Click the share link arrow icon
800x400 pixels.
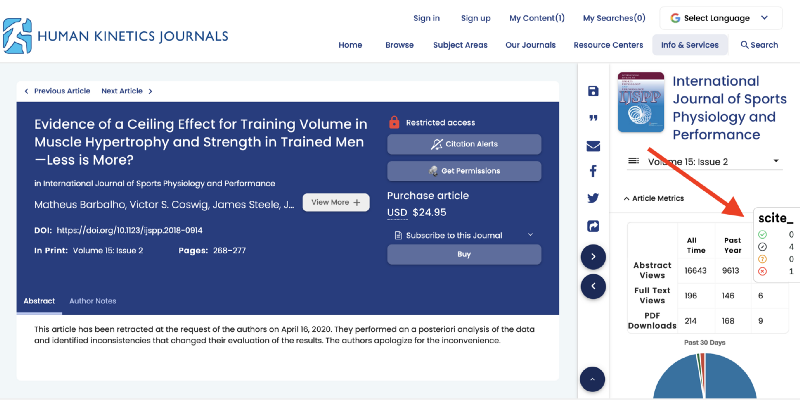(593, 226)
